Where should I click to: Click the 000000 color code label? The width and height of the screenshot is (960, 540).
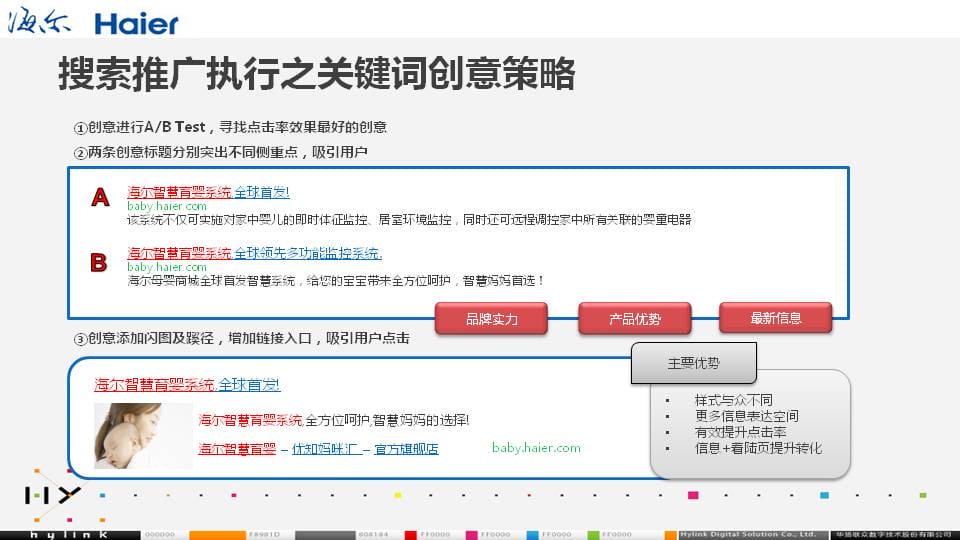click(x=160, y=534)
